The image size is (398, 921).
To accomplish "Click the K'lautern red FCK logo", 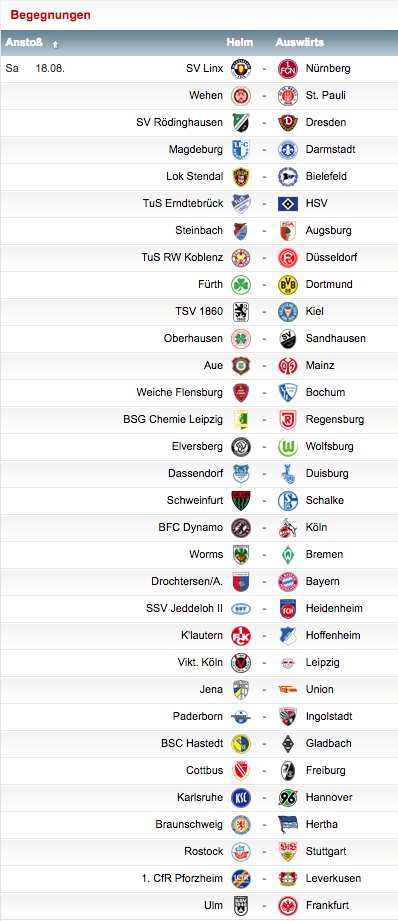I will coord(241,636).
